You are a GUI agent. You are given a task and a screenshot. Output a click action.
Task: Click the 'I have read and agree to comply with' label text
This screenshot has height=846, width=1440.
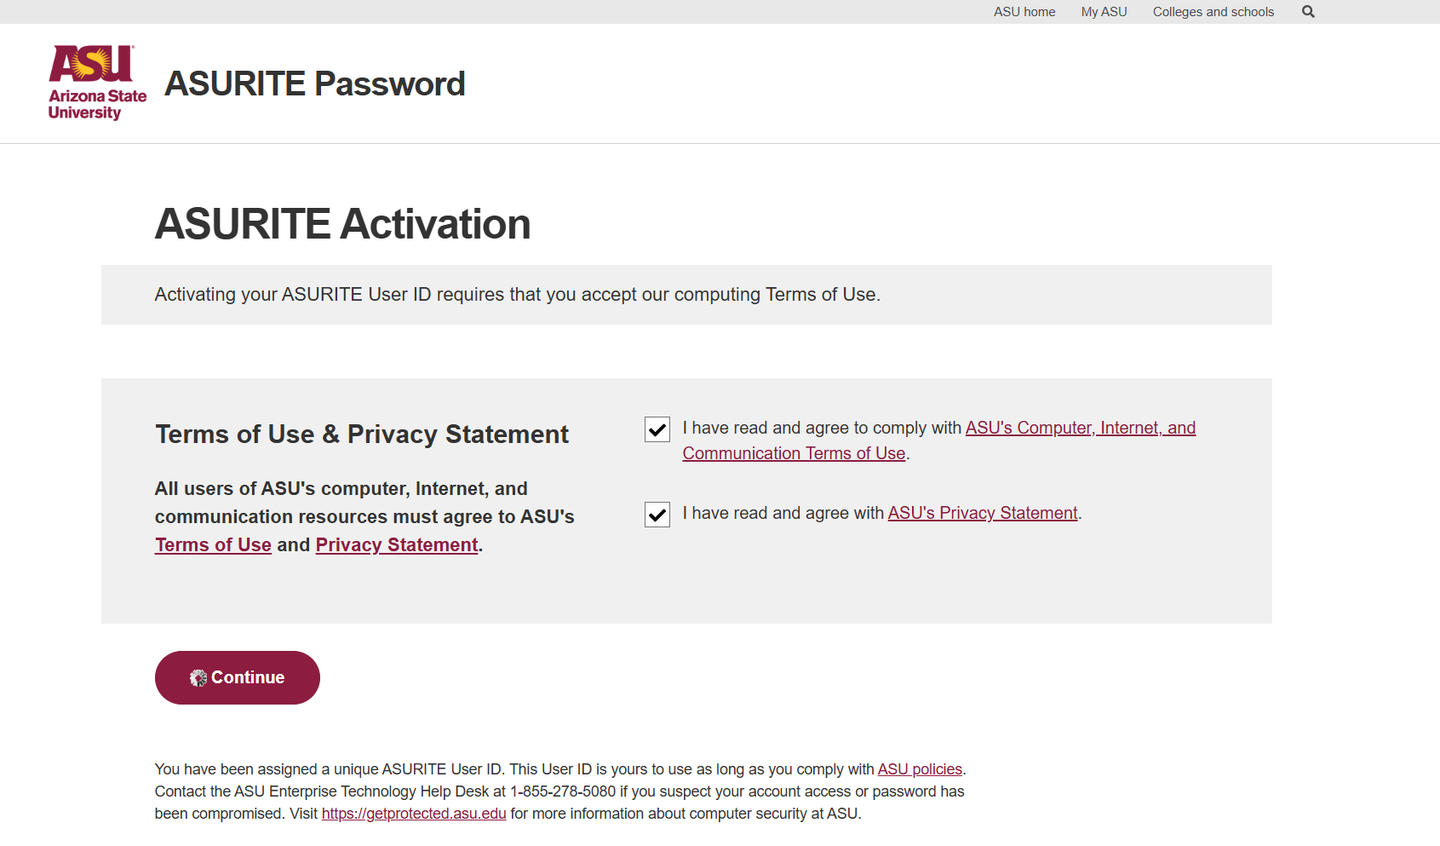click(822, 428)
